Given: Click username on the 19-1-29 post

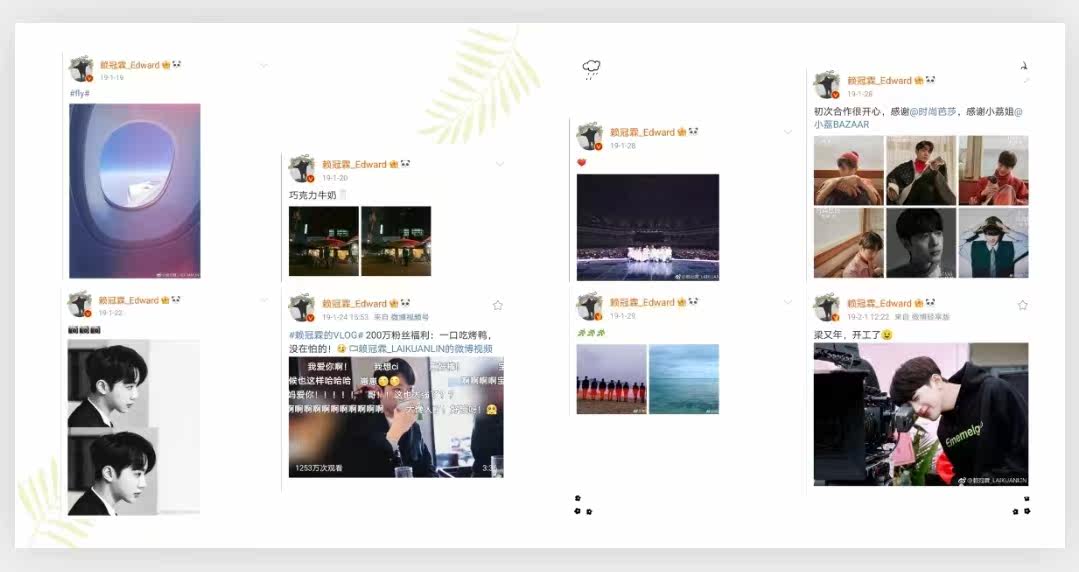Looking at the screenshot, I should coord(642,302).
